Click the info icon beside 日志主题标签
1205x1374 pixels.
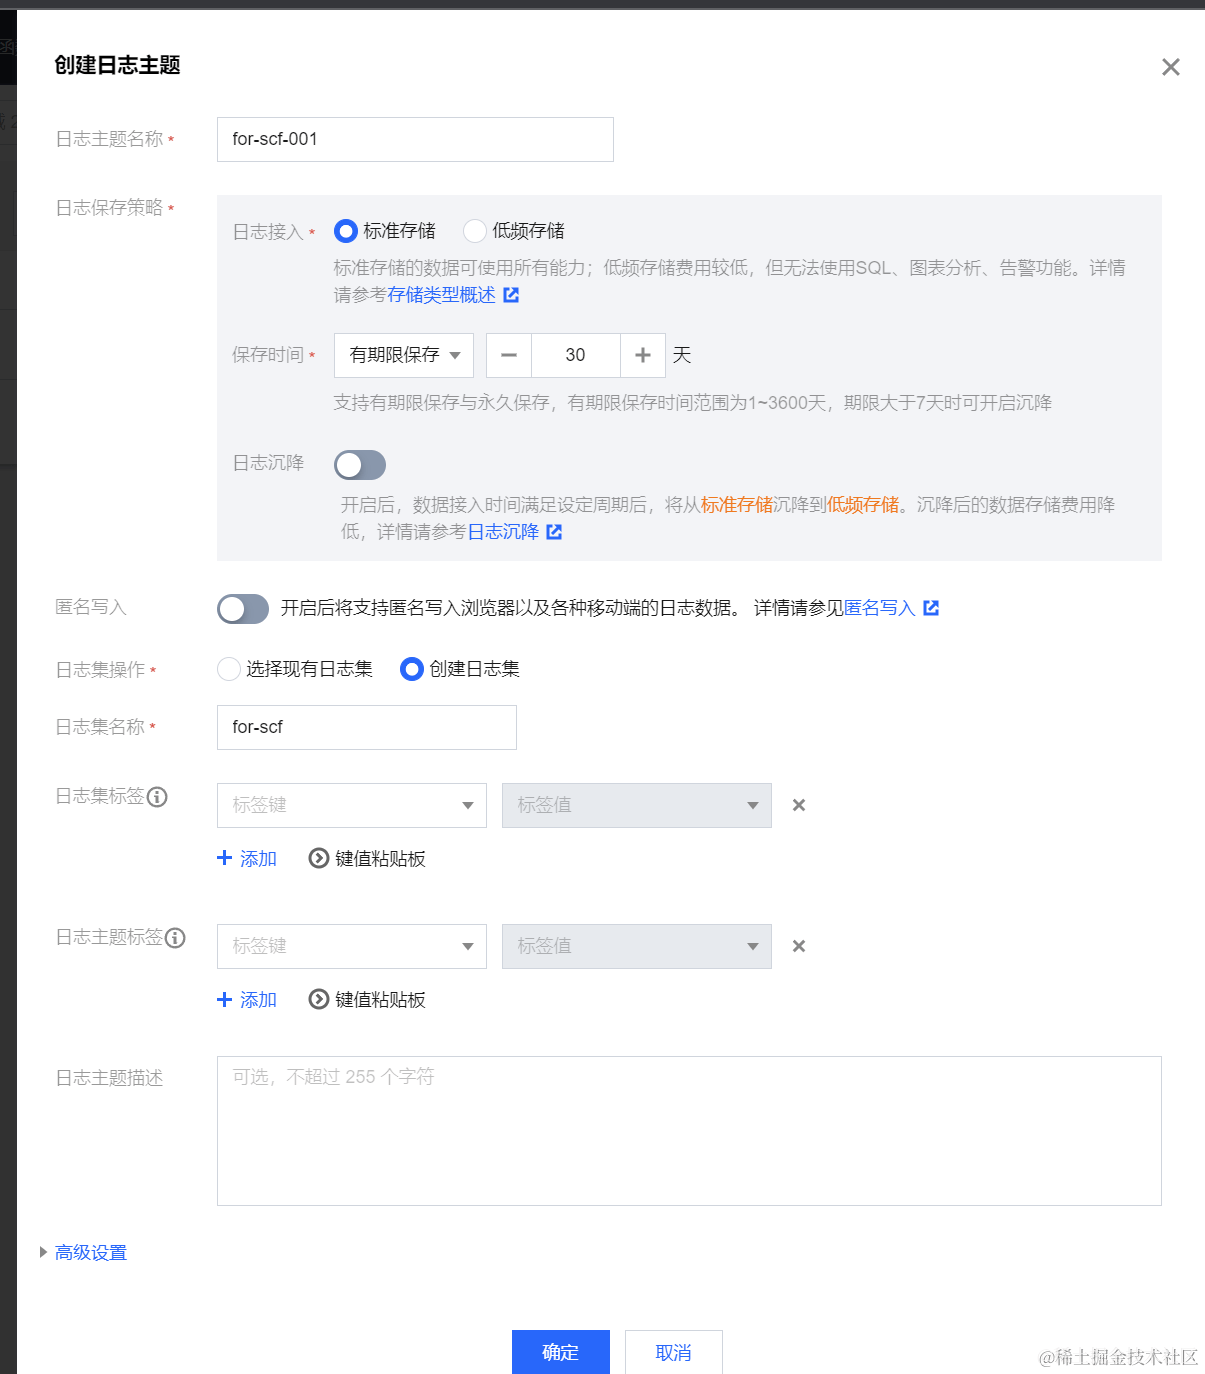pyautogui.click(x=175, y=938)
